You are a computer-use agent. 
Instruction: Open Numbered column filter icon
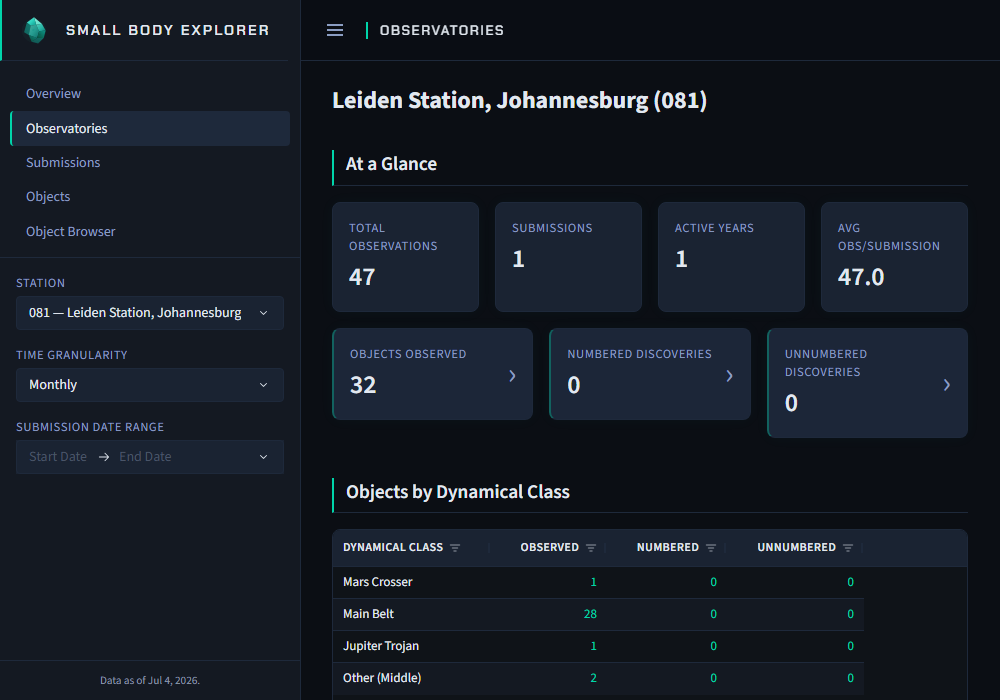click(711, 548)
